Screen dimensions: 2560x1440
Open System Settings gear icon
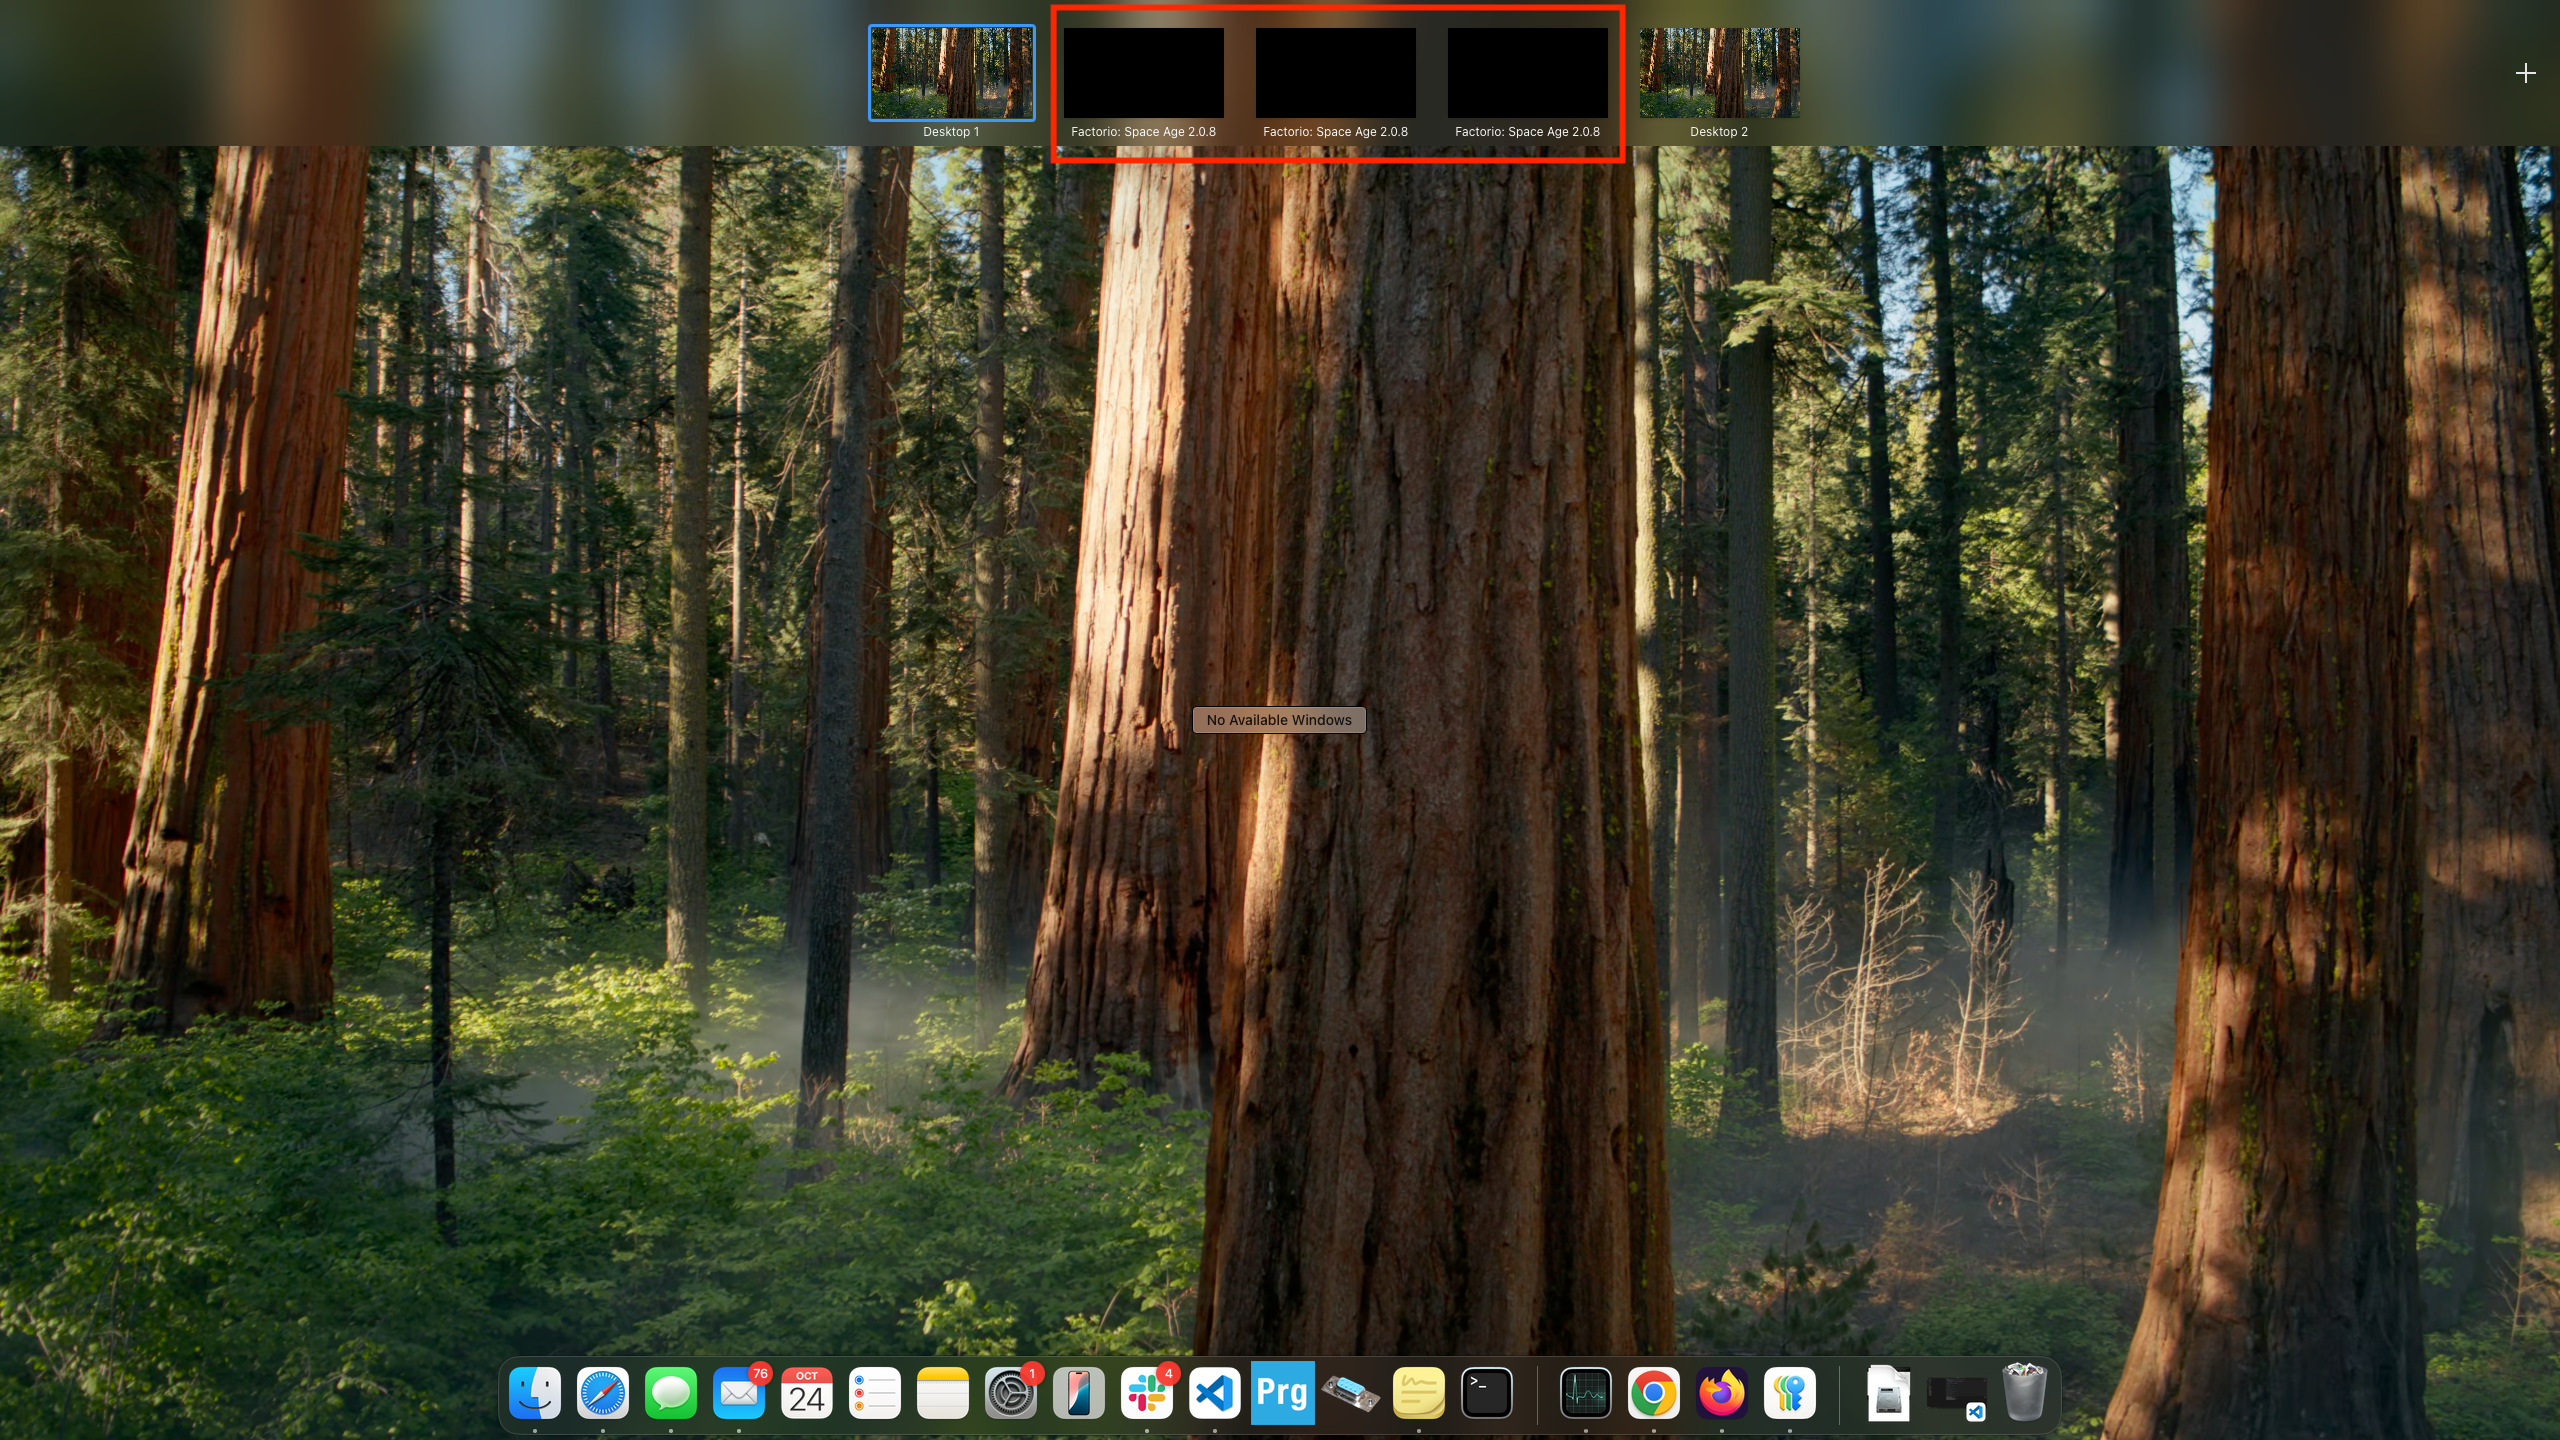tap(1011, 1393)
